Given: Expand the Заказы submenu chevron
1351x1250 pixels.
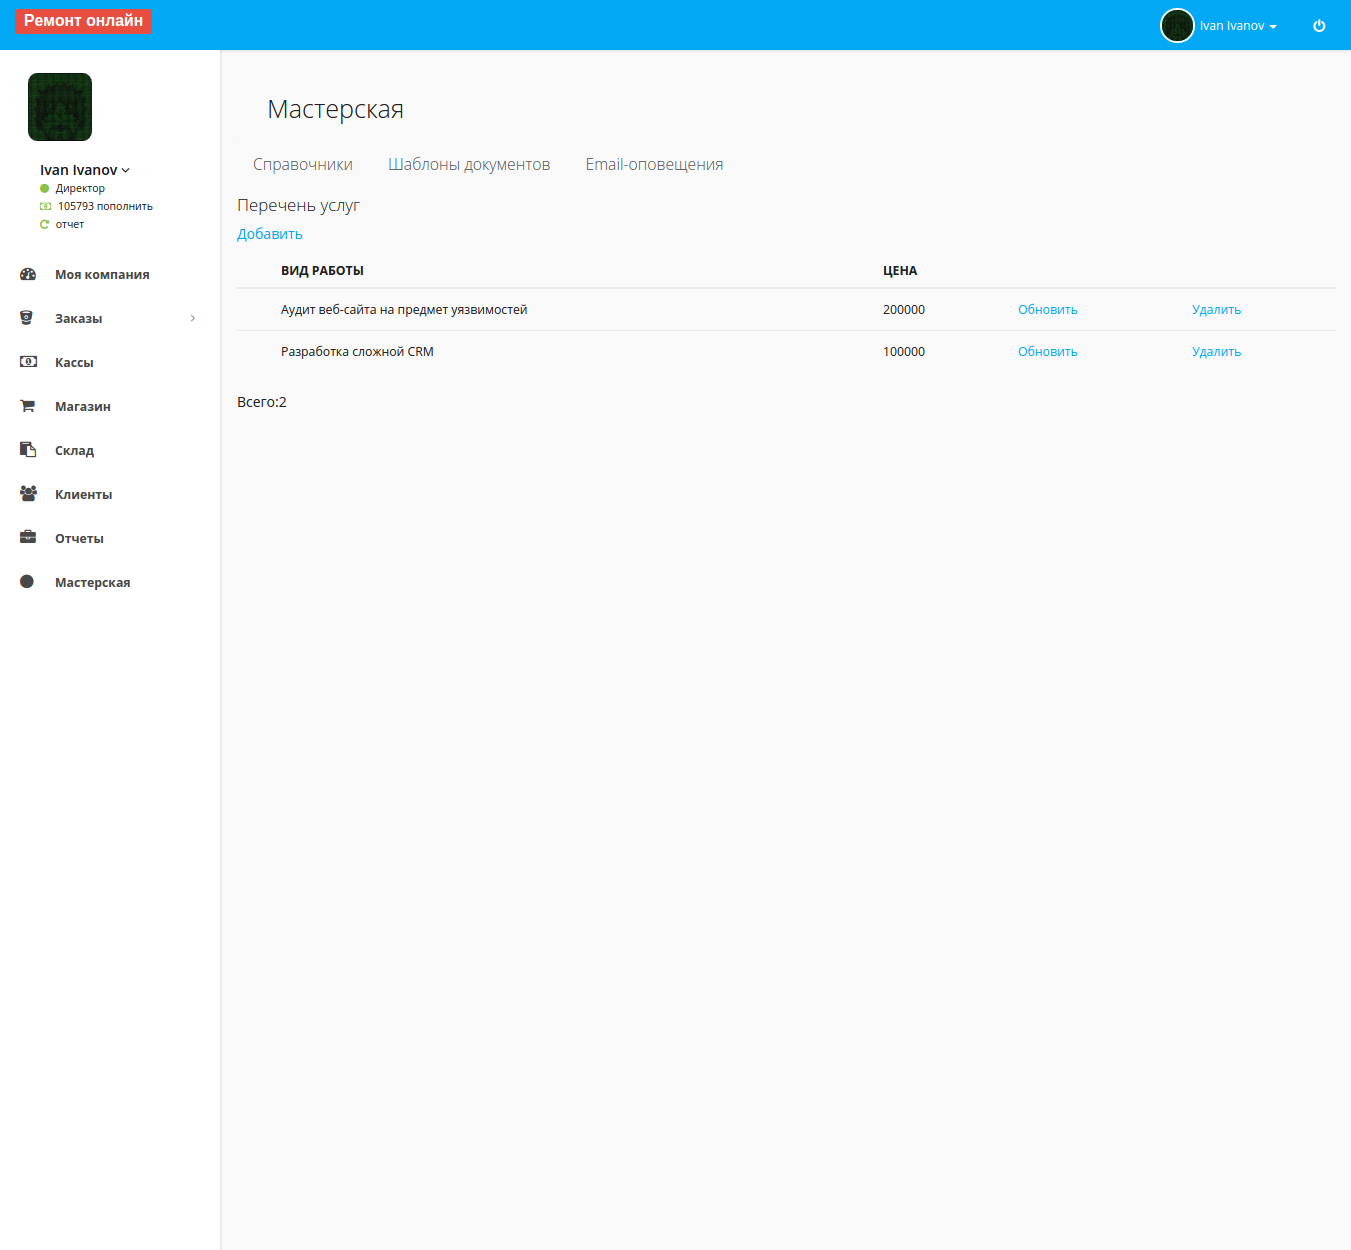Looking at the screenshot, I should [x=193, y=318].
